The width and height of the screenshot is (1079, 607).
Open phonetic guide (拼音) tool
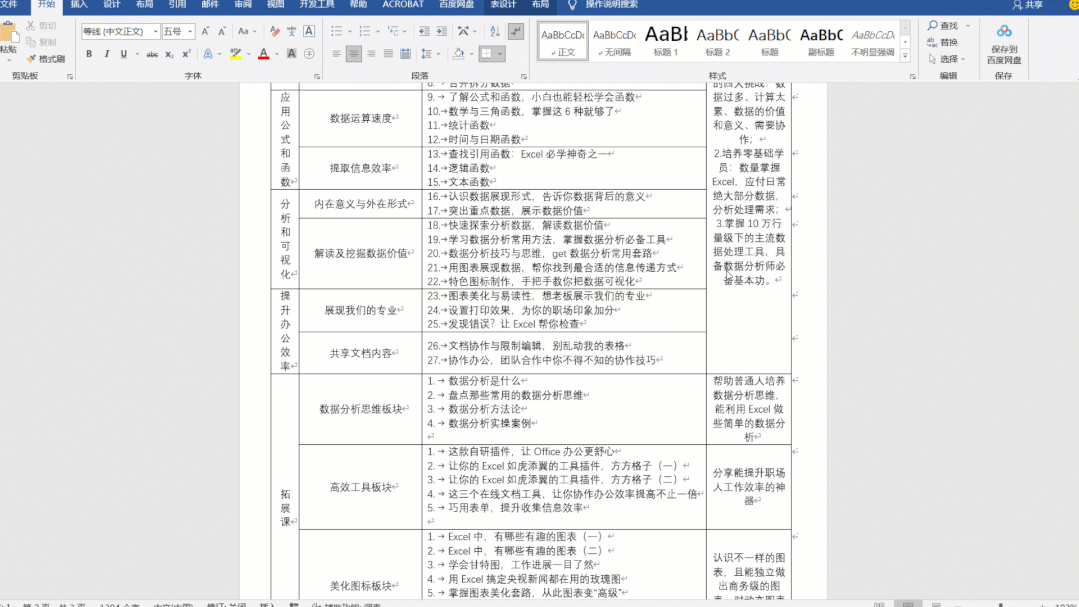[292, 32]
